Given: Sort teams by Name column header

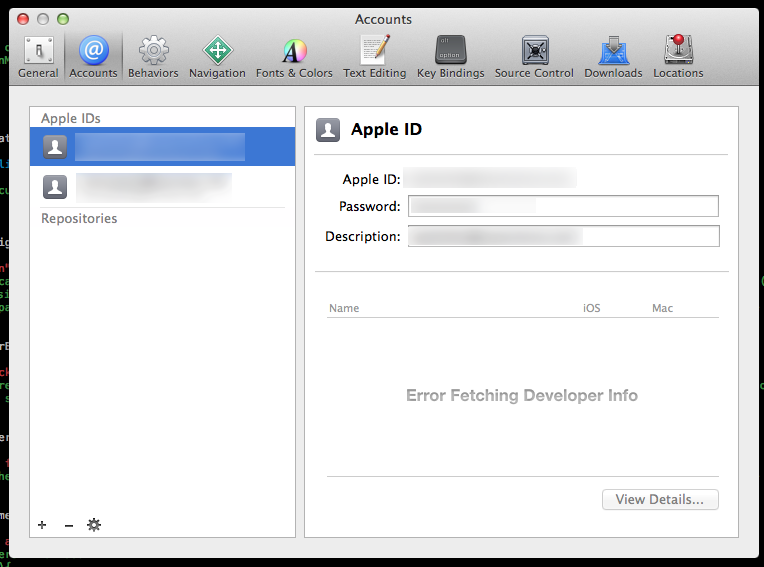Looking at the screenshot, I should click(x=344, y=308).
